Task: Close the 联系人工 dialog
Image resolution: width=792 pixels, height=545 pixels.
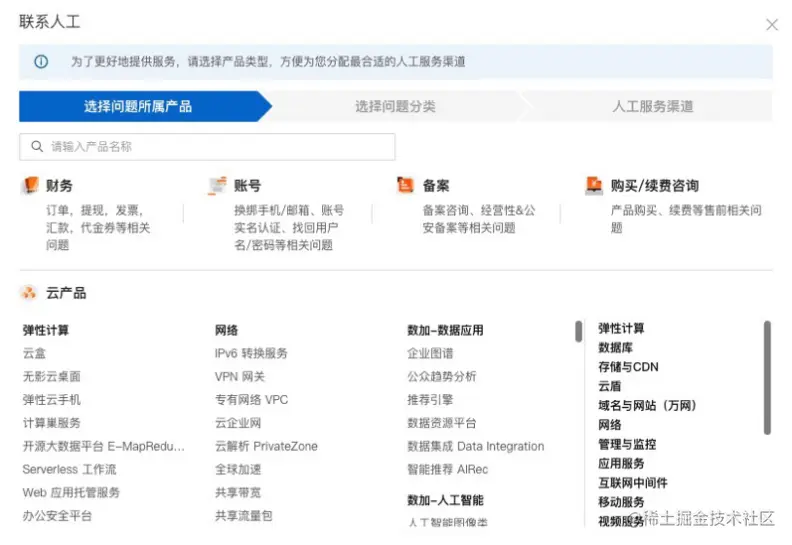Action: [x=771, y=24]
